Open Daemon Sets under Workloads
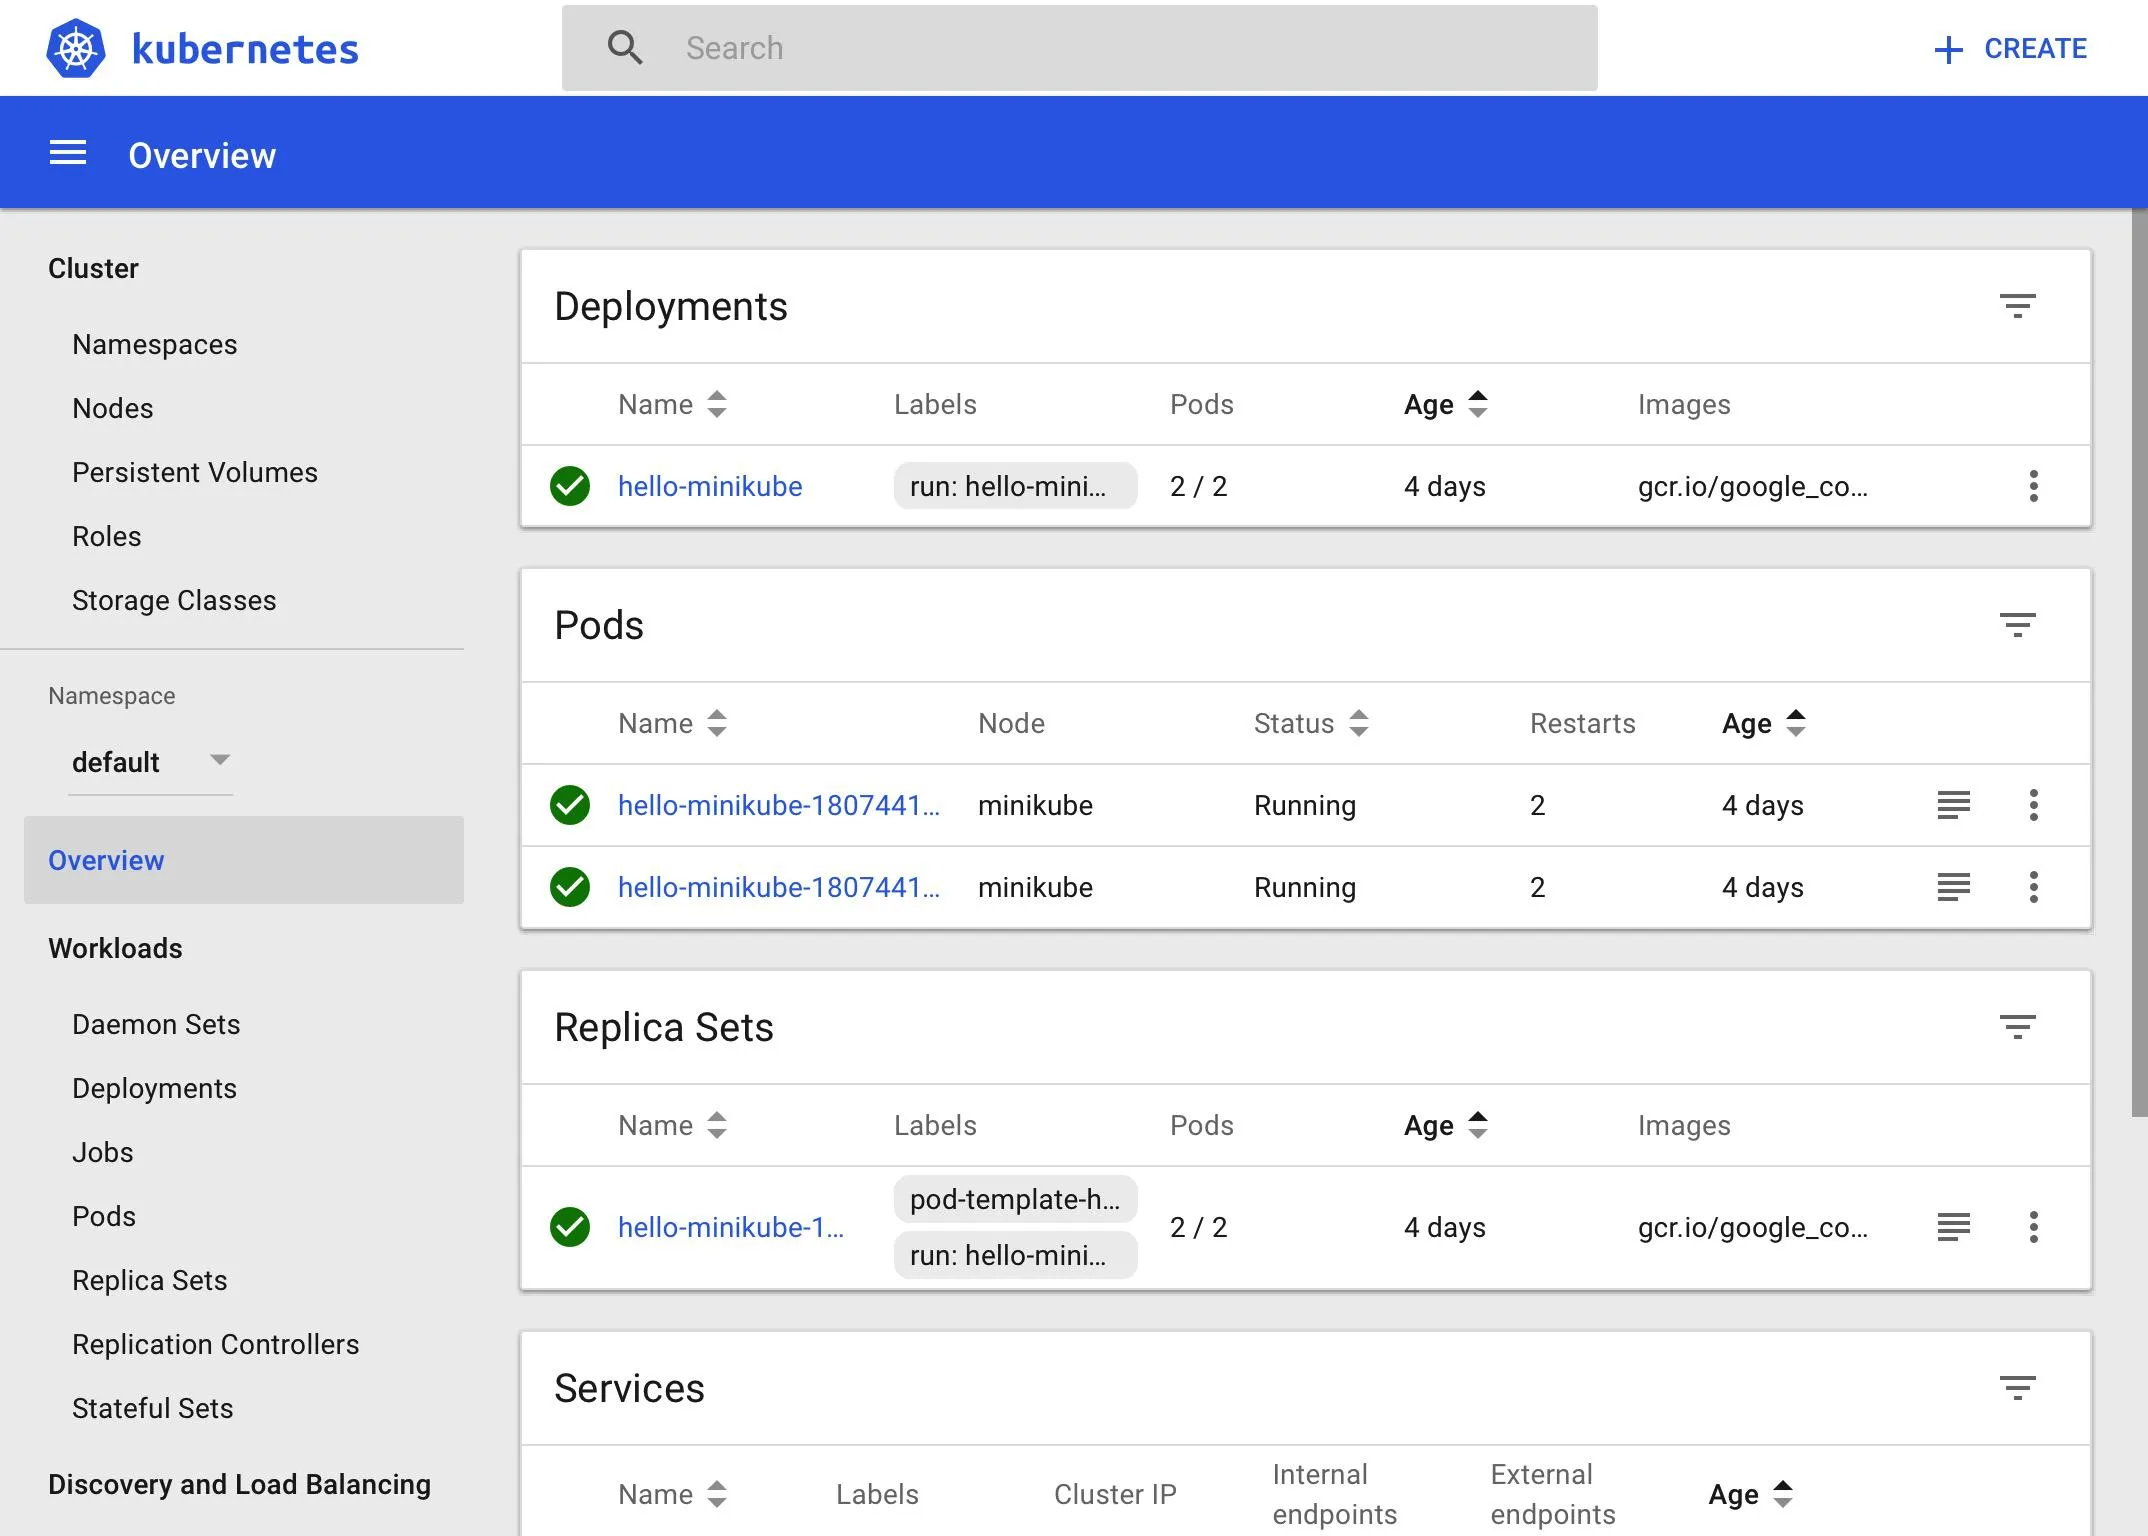 [x=156, y=1024]
